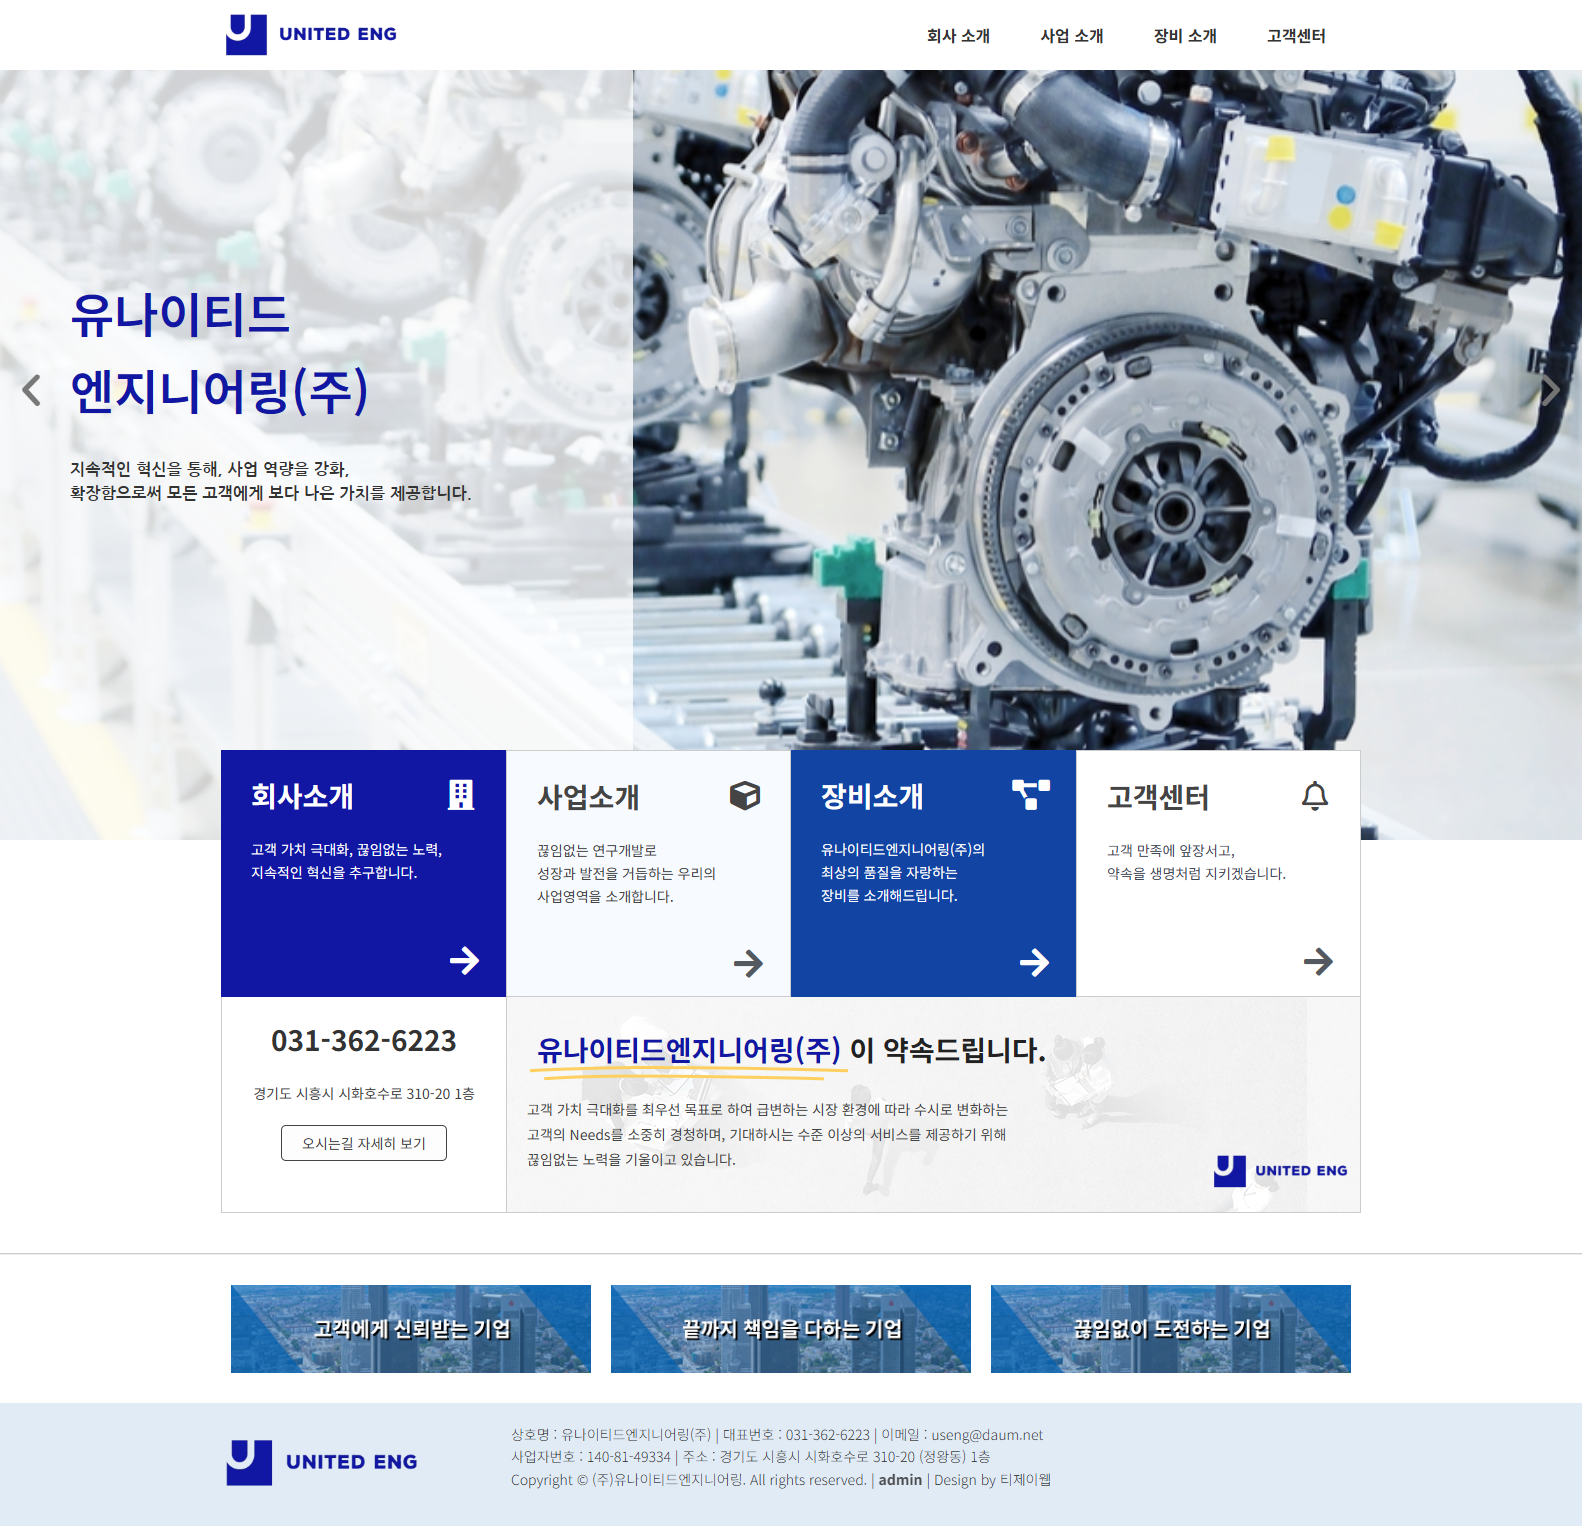Select the 고객에게 신뢰받는 기업 banner
This screenshot has width=1582, height=1526.
(411, 1329)
